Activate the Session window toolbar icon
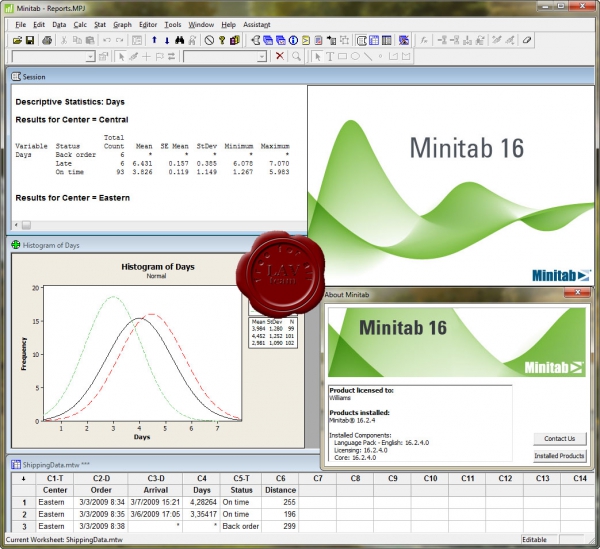This screenshot has width=600, height=549. pos(361,40)
